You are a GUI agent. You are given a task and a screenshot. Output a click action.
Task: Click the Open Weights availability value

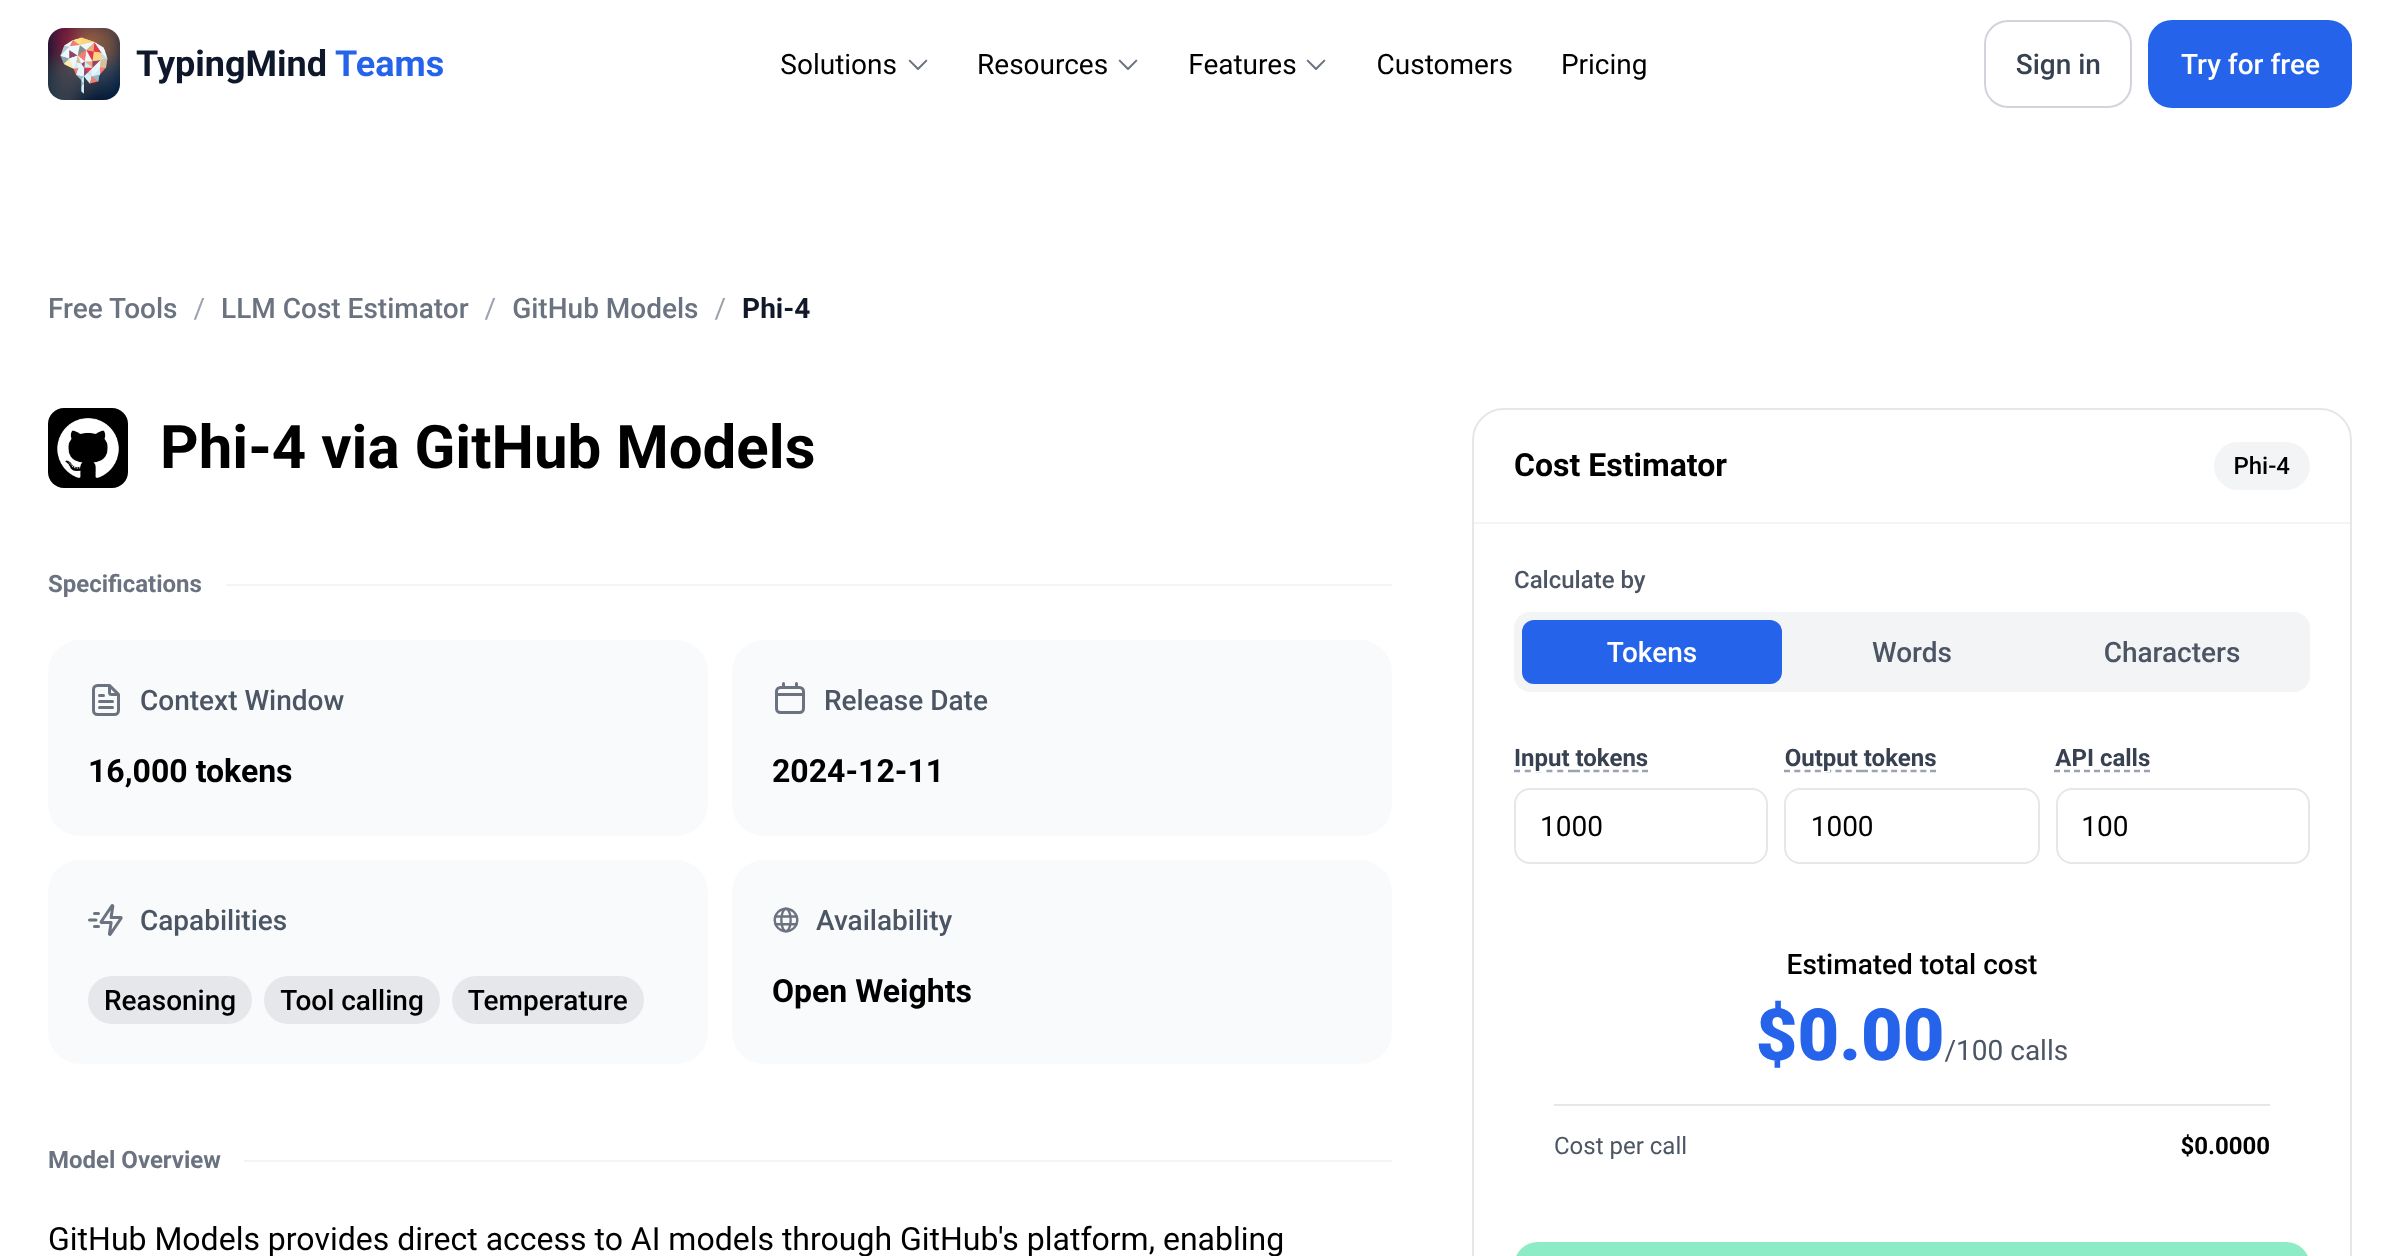872,991
